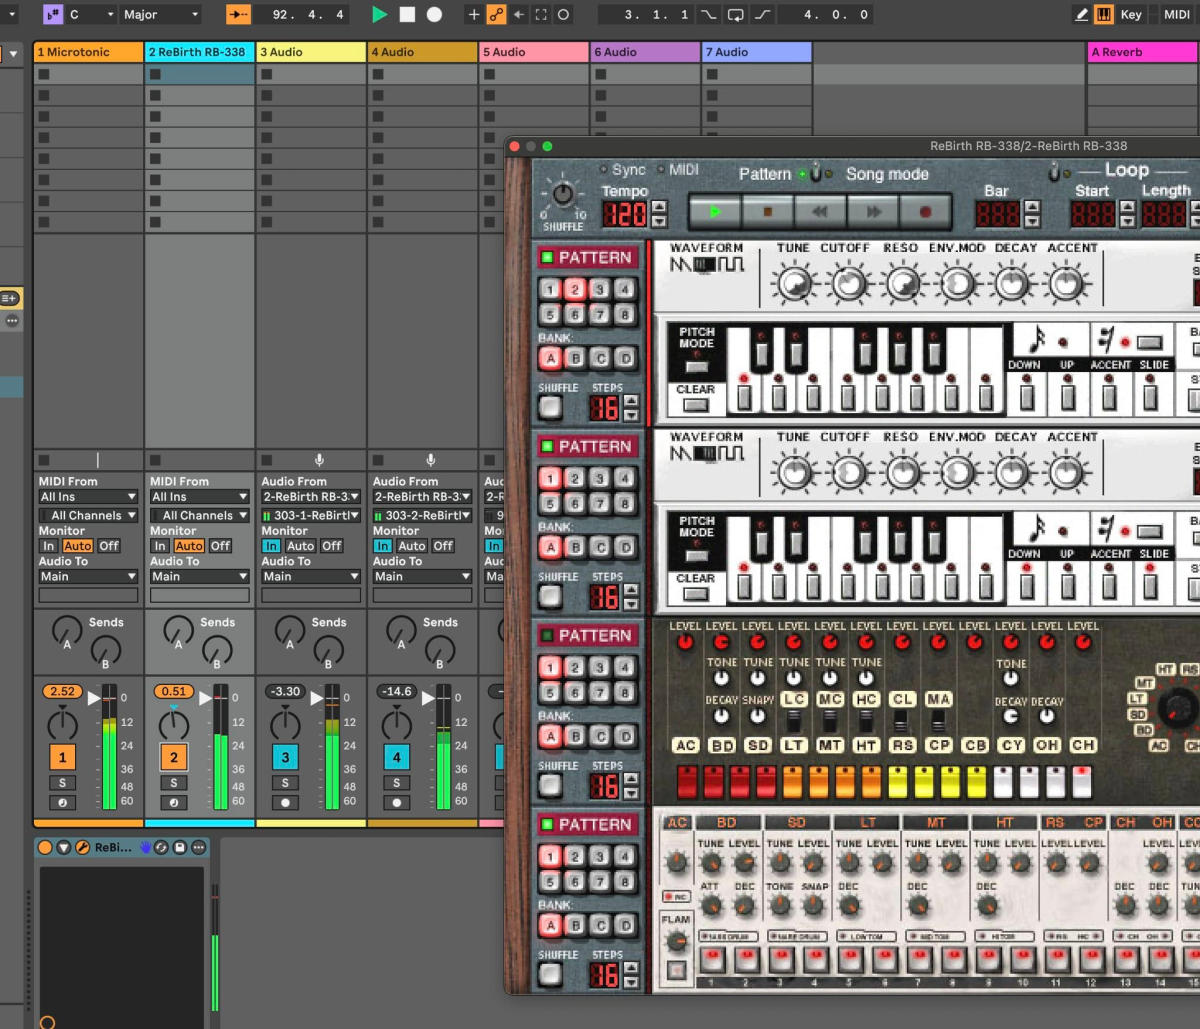Select the 6 Audio track header
The height and width of the screenshot is (1029, 1200).
646,52
